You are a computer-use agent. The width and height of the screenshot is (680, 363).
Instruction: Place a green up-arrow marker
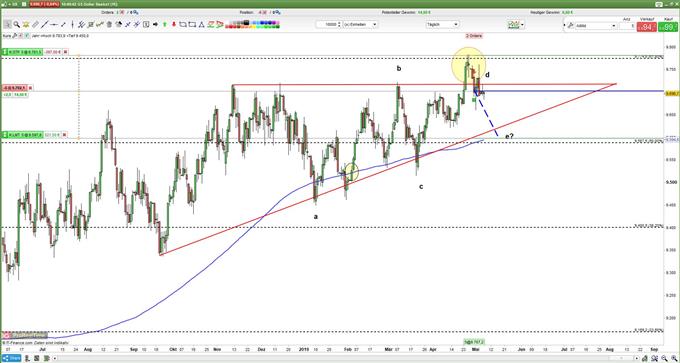[165, 25]
